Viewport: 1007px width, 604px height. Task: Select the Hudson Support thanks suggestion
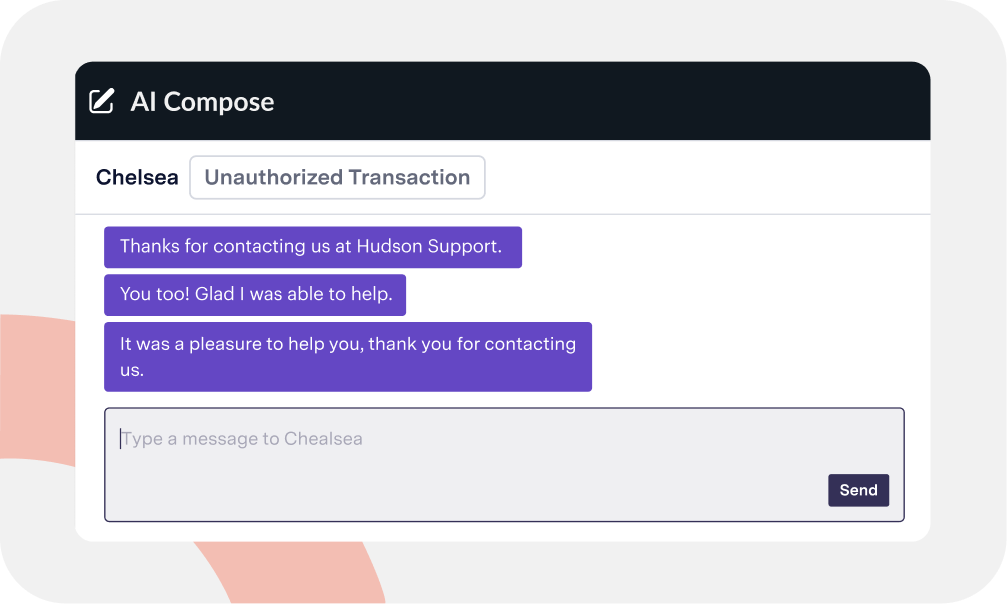pos(313,246)
